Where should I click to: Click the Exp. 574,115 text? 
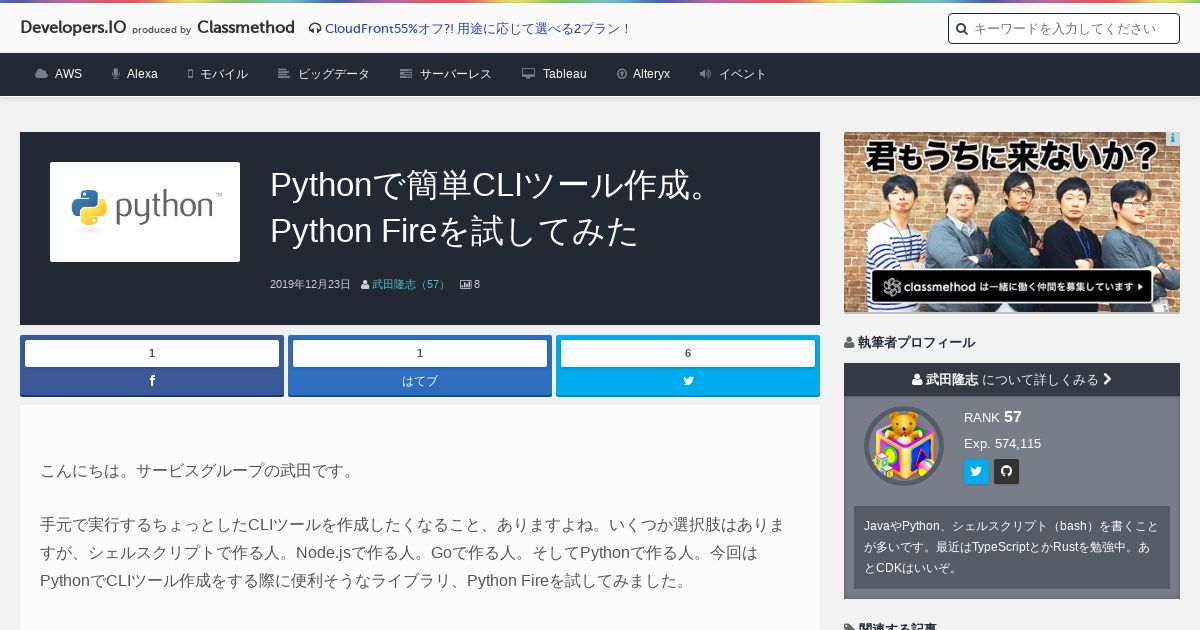coord(1002,443)
